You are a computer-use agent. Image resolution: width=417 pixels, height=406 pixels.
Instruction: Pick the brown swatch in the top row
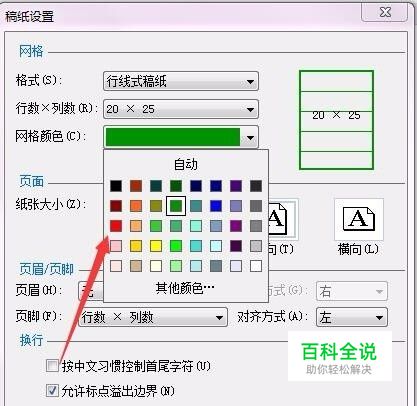coord(136,186)
